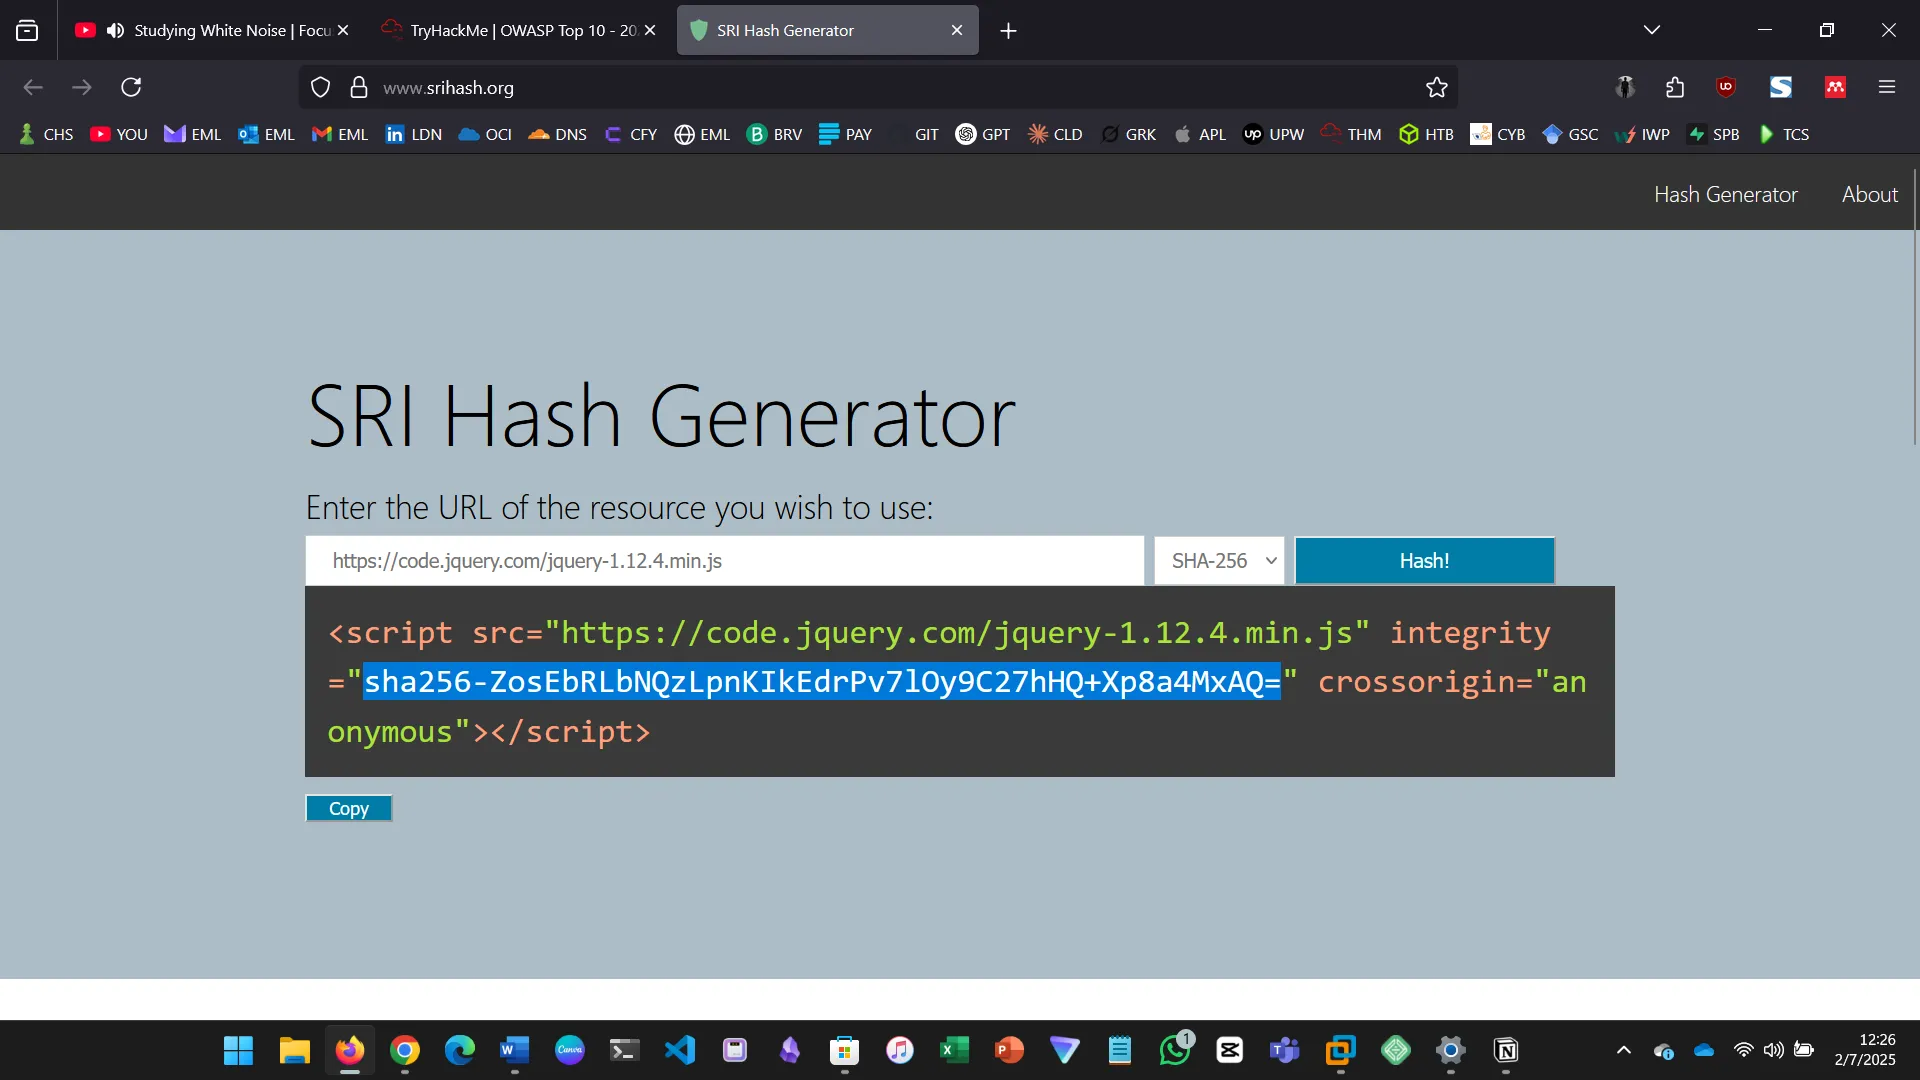The width and height of the screenshot is (1920, 1080).
Task: Click the tracking protection shield icon
Action: (320, 88)
